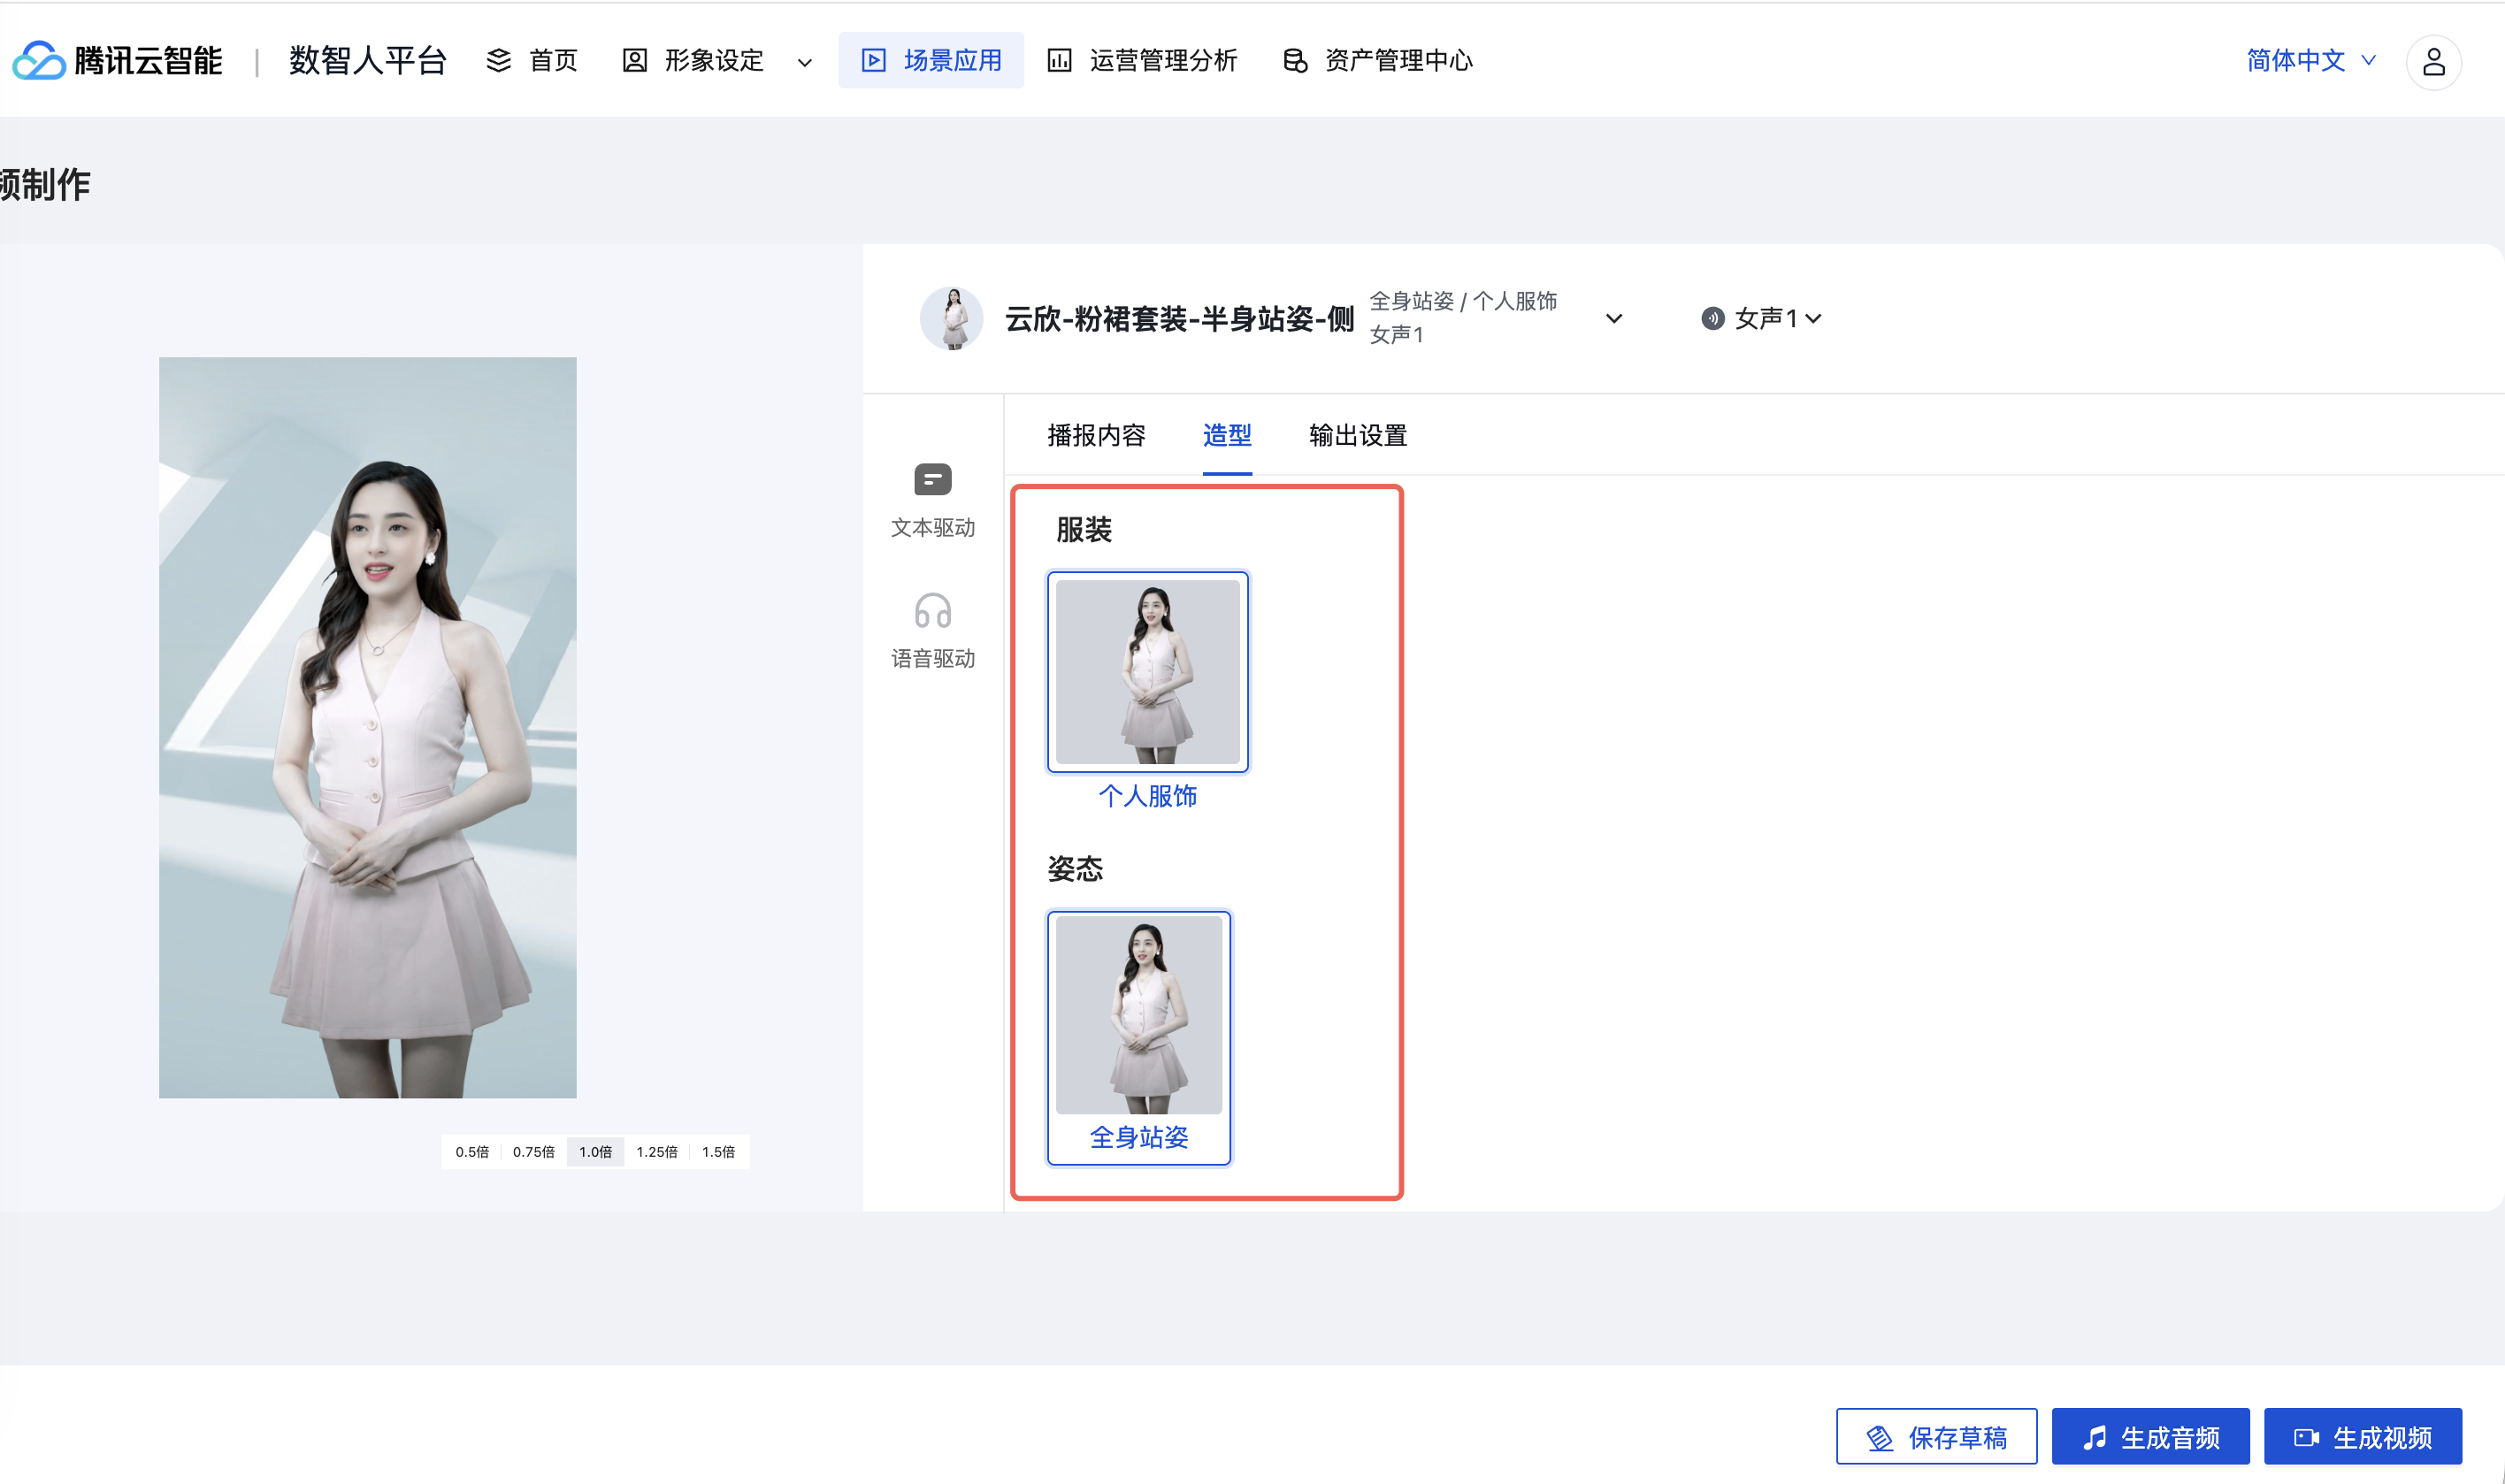Image resolution: width=2505 pixels, height=1484 pixels.
Task: Click the Tencent Cloud logo icon
Action: [39, 61]
